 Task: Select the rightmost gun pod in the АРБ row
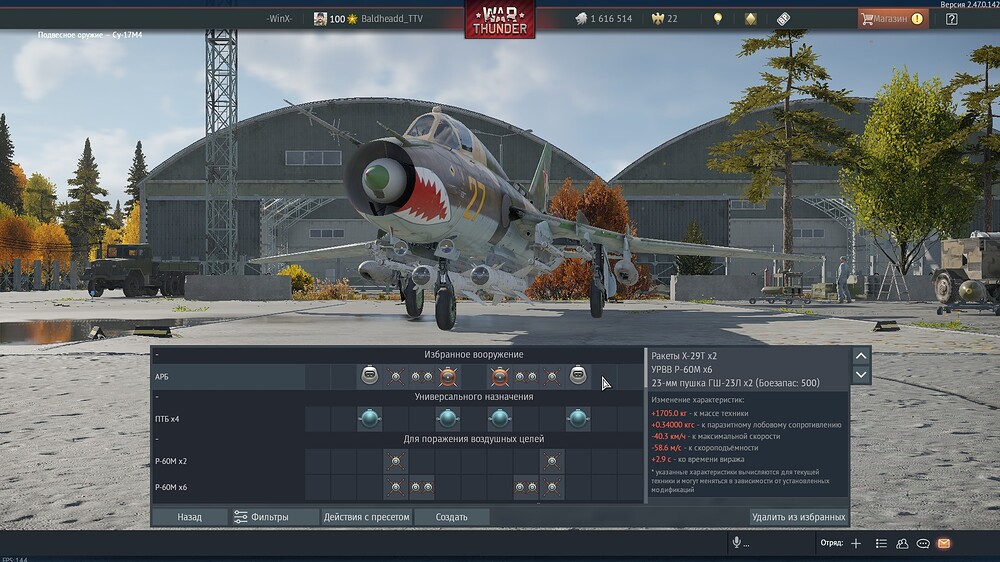pyautogui.click(x=578, y=376)
